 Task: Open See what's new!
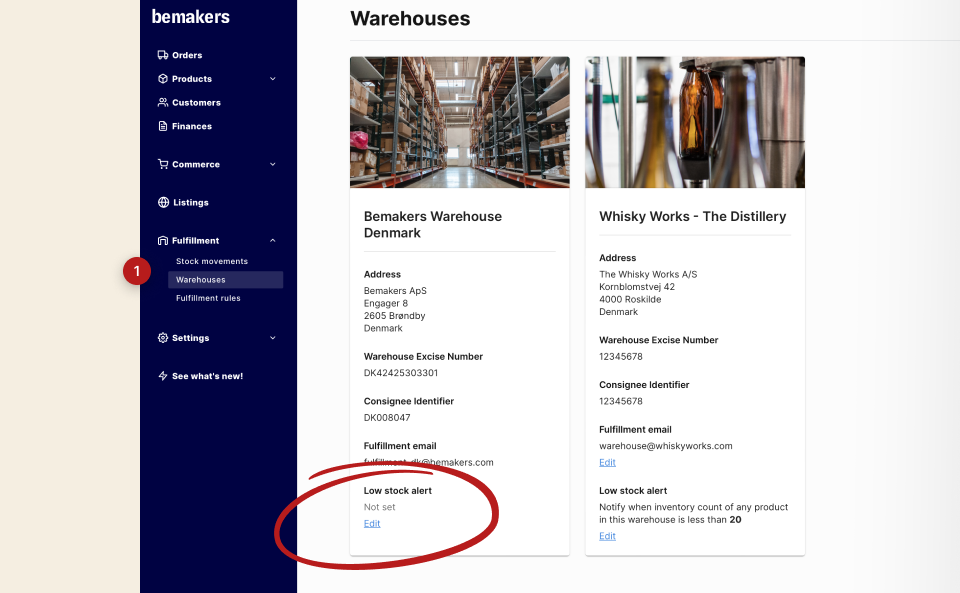tap(208, 376)
